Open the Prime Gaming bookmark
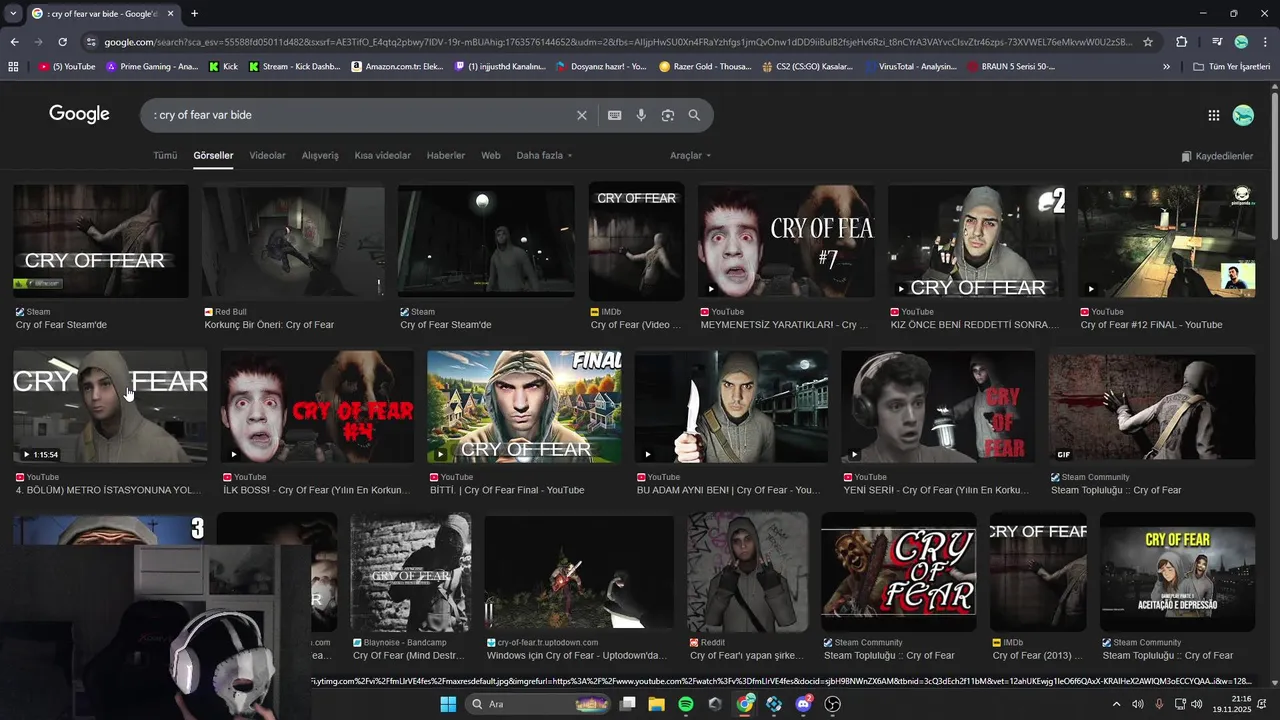The height and width of the screenshot is (720, 1280). click(152, 67)
